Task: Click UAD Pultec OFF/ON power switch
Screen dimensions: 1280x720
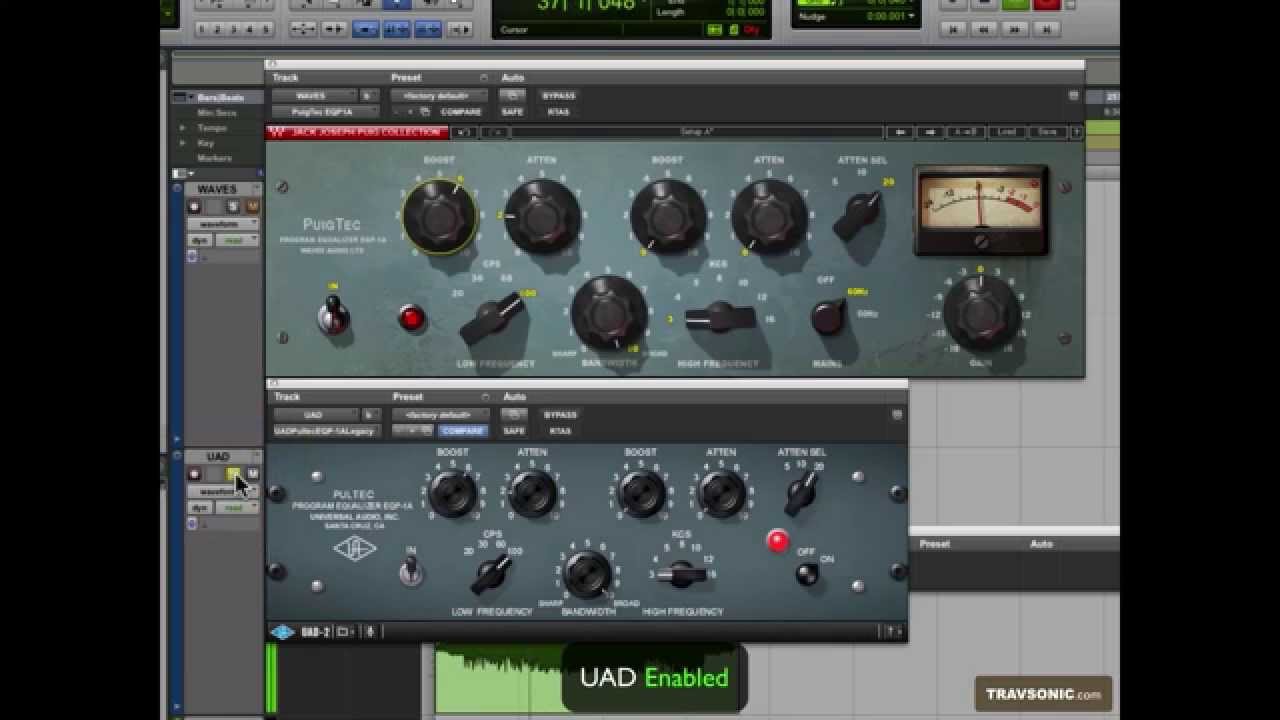Action: point(807,574)
